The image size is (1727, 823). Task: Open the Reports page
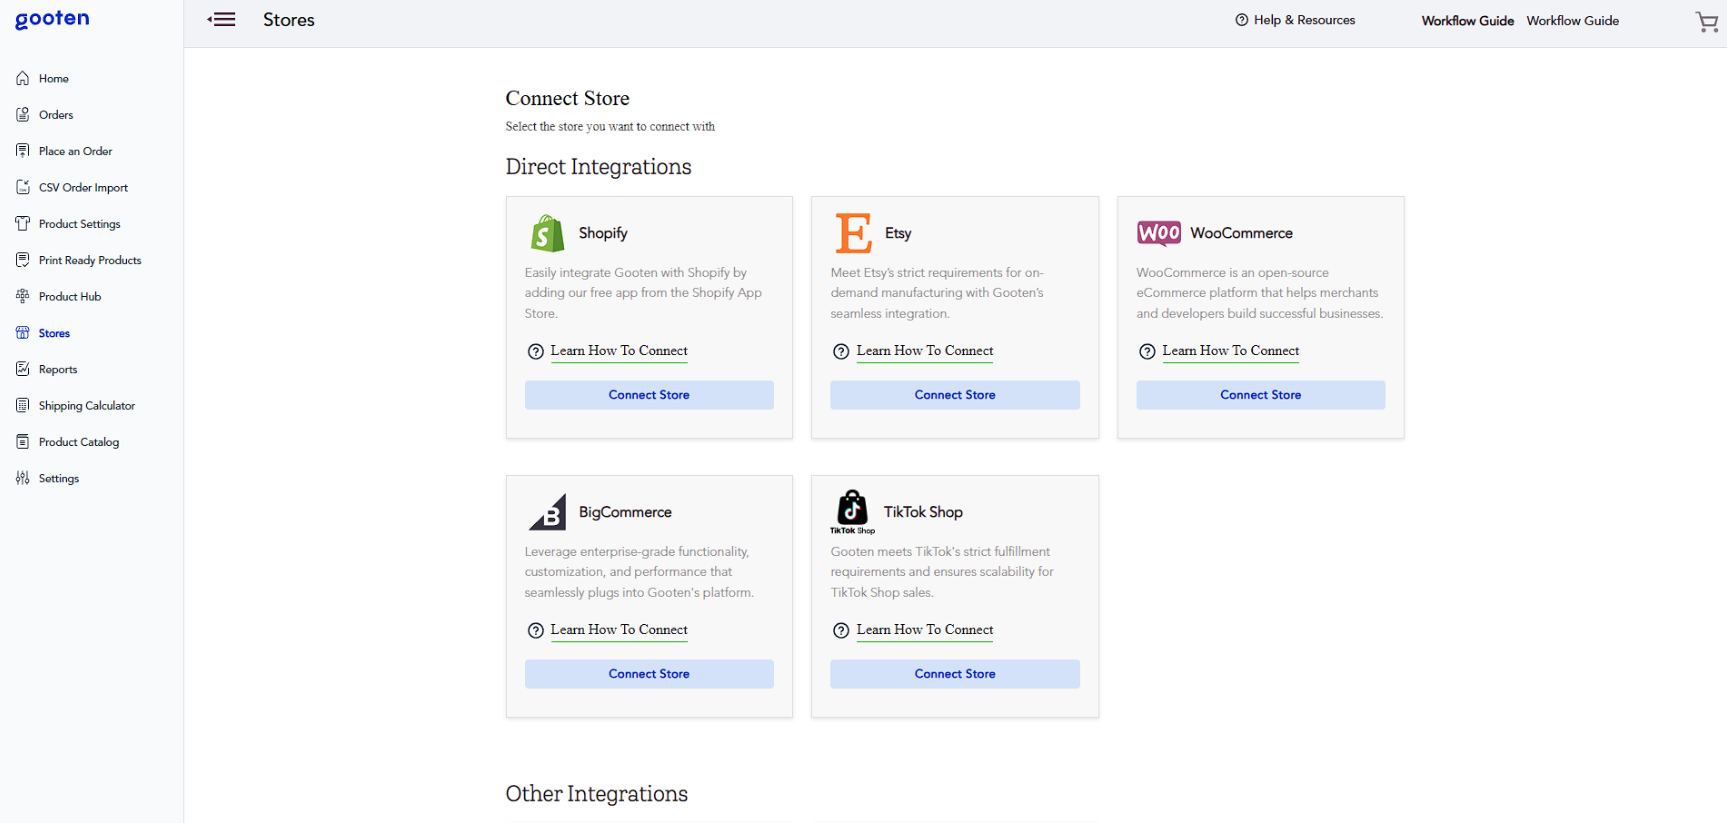(x=58, y=369)
